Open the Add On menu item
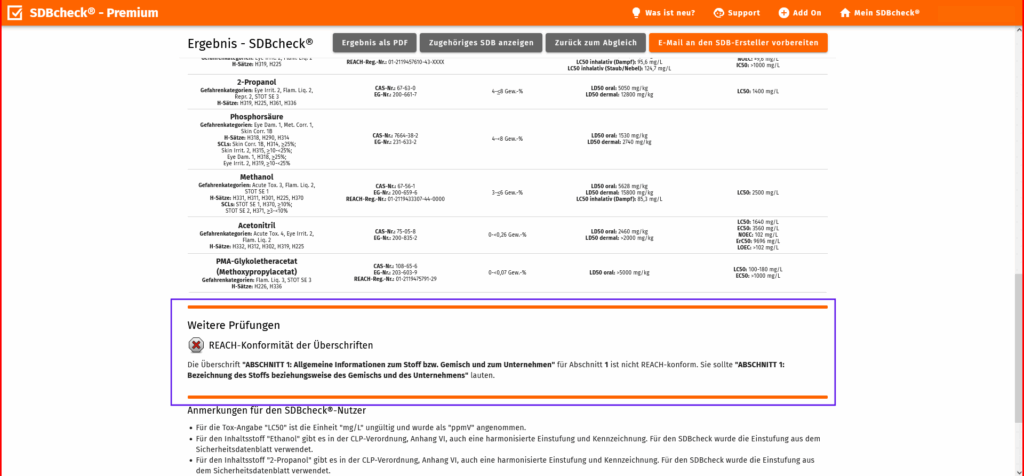Screen dimensions: 1024x476 coord(807,13)
